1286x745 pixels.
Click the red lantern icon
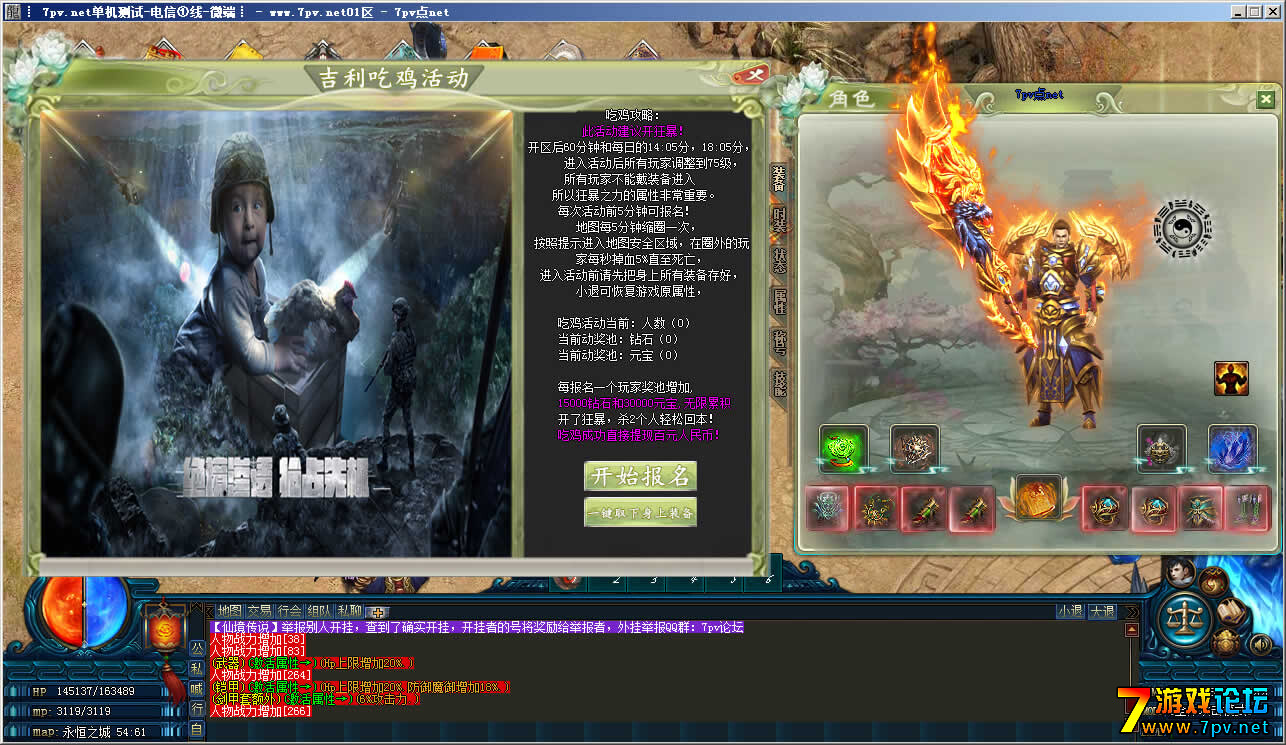coord(164,630)
